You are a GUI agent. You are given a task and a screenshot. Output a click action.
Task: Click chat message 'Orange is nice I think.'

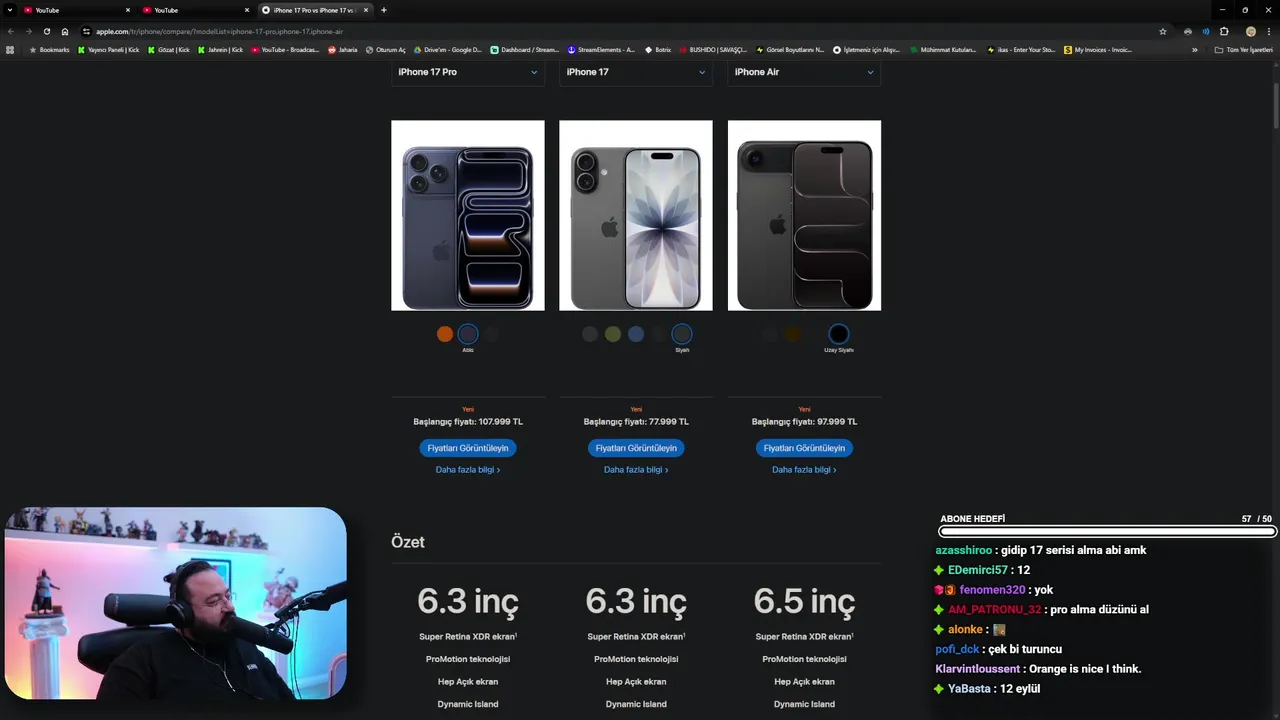(1083, 669)
